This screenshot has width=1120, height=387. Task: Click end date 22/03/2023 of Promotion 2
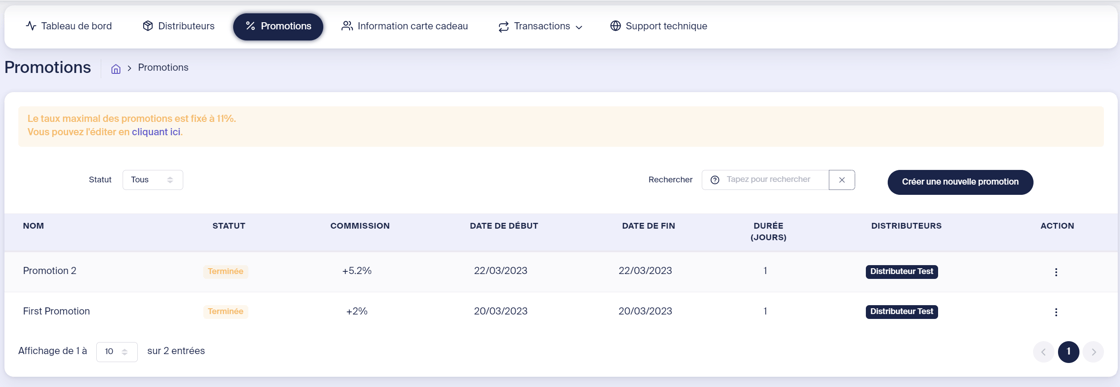(x=645, y=271)
